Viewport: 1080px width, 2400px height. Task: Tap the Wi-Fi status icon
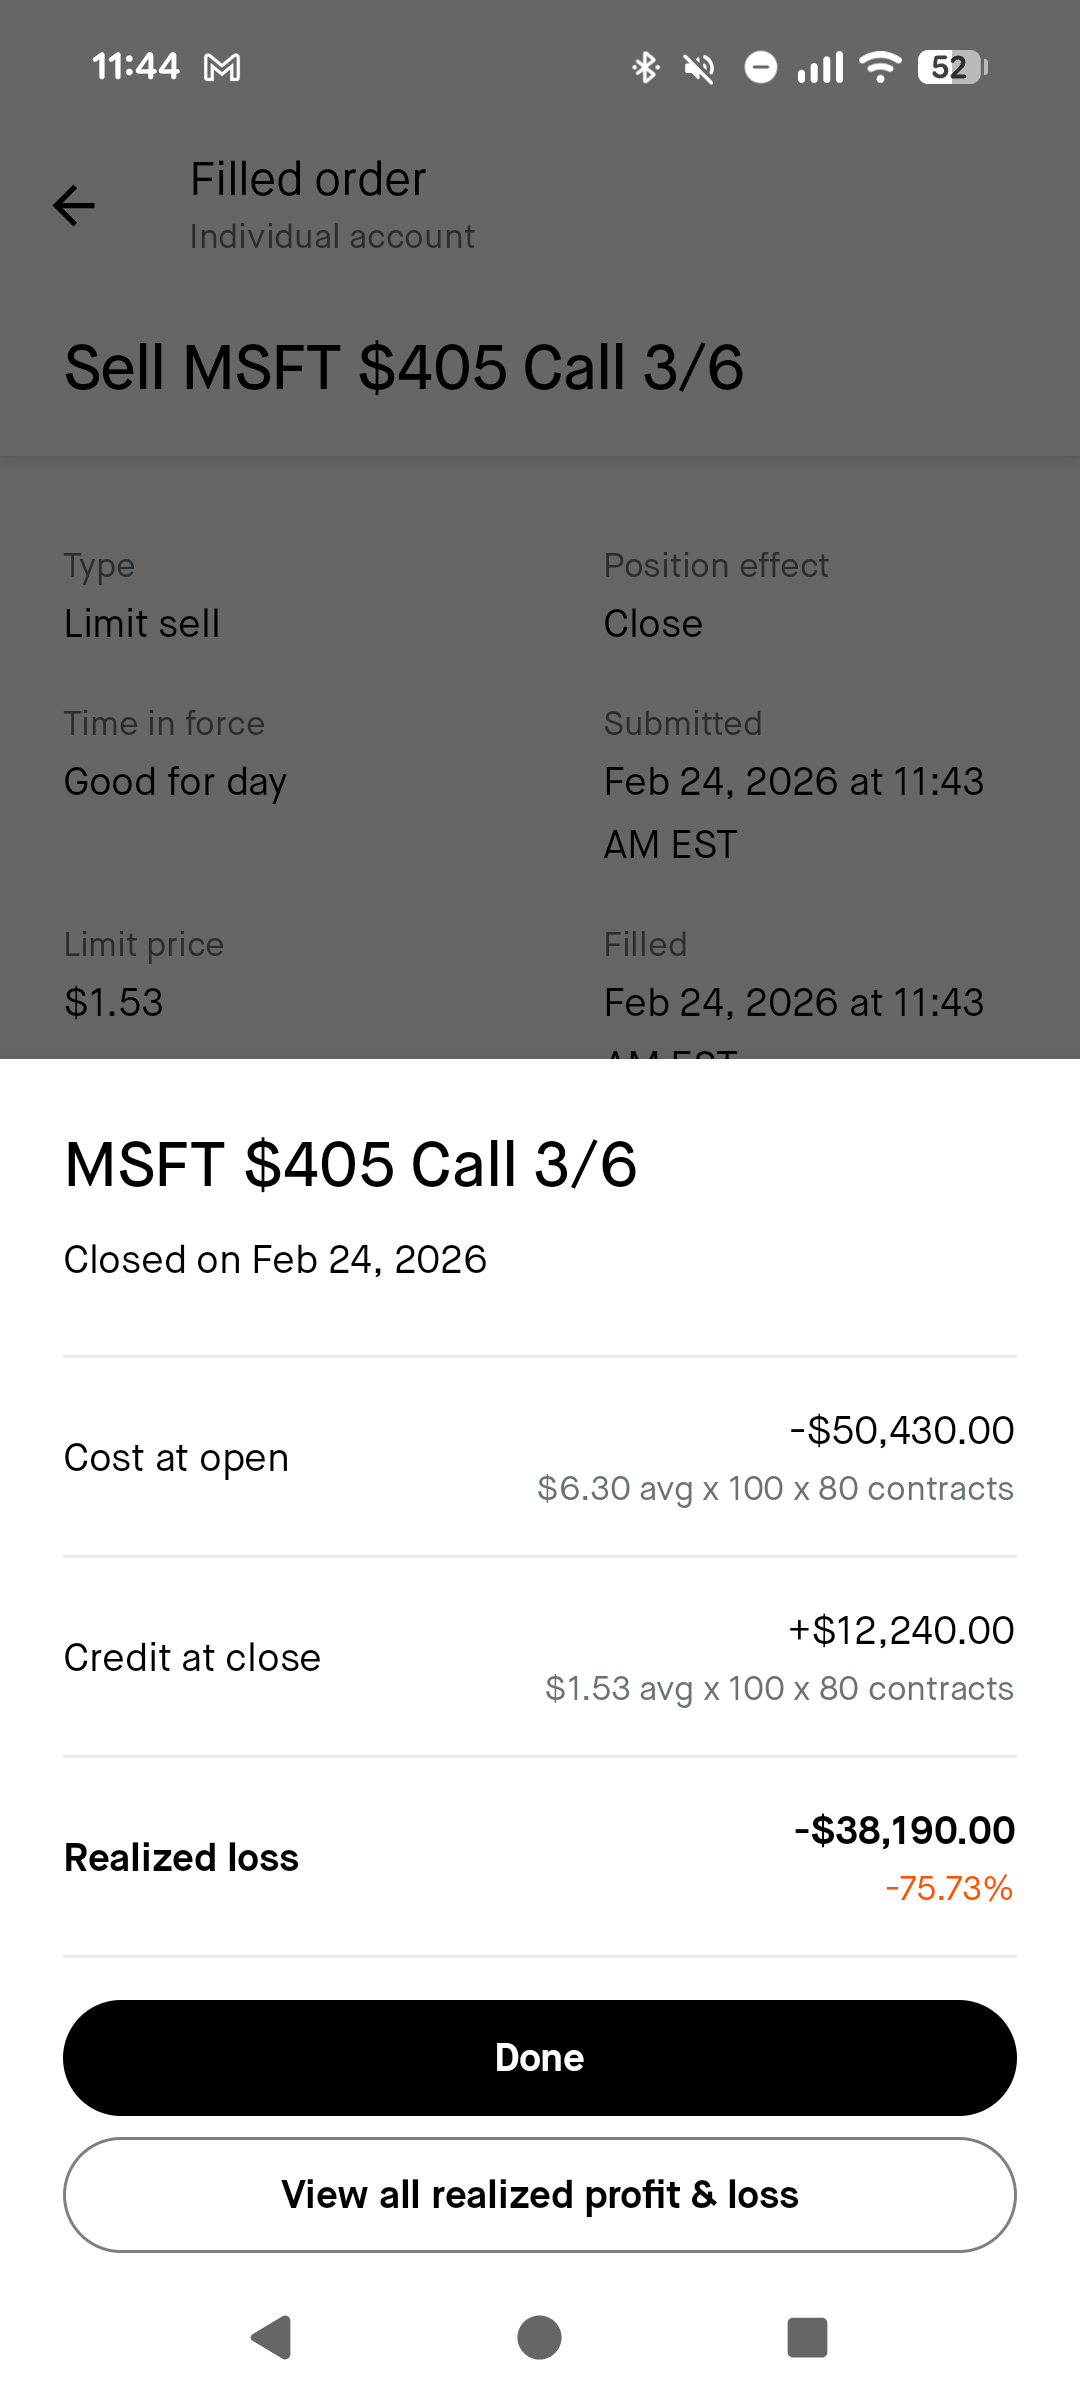tap(880, 67)
